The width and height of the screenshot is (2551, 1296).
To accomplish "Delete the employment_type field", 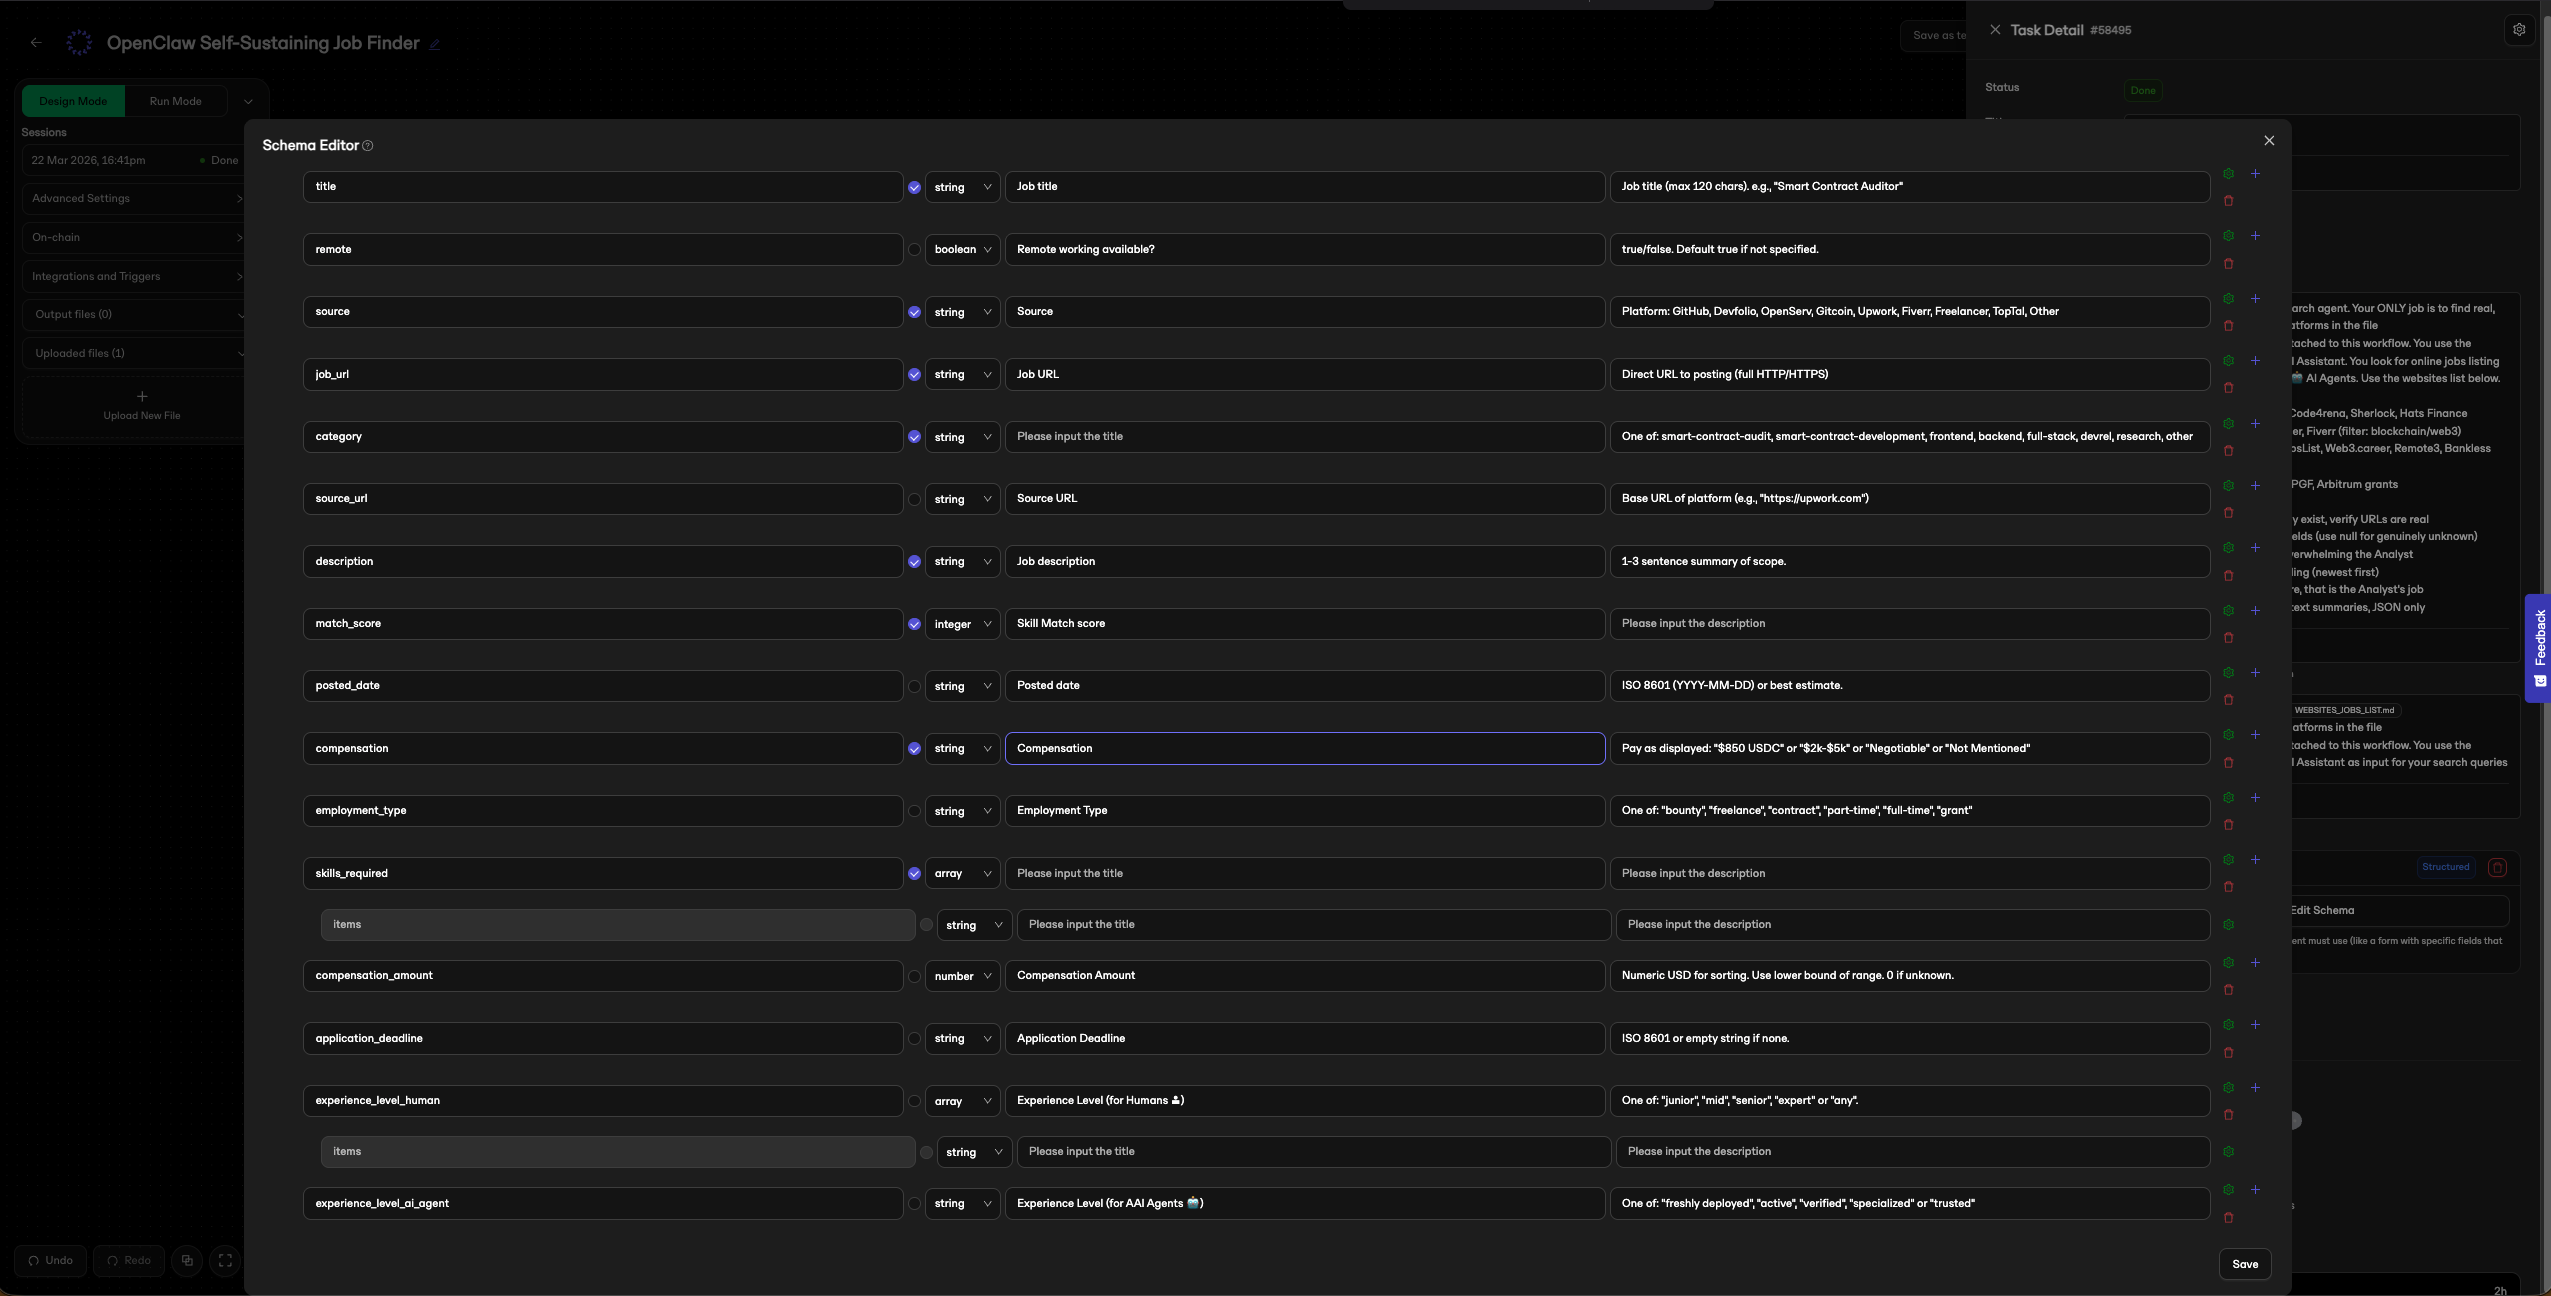I will tap(2228, 825).
